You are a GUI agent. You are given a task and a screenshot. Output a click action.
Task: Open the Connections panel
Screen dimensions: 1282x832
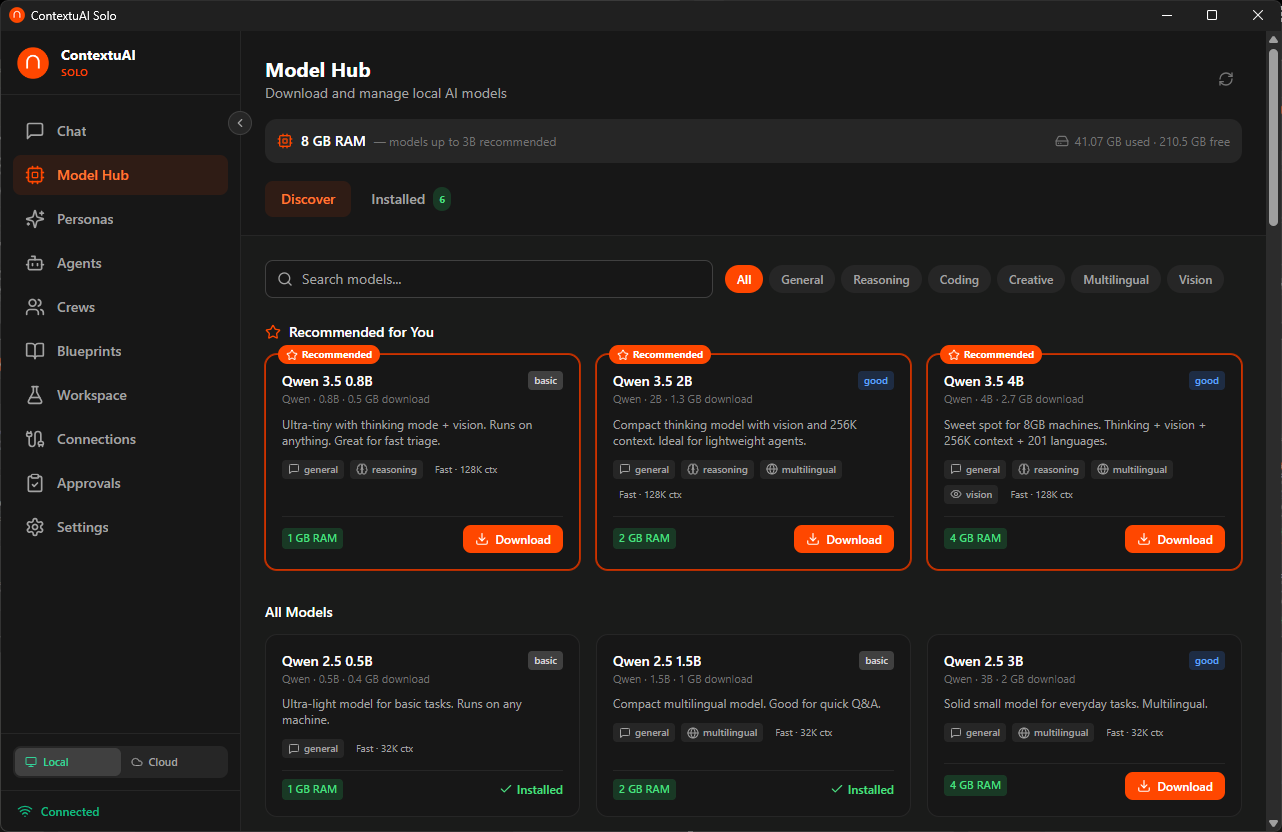[97, 439]
